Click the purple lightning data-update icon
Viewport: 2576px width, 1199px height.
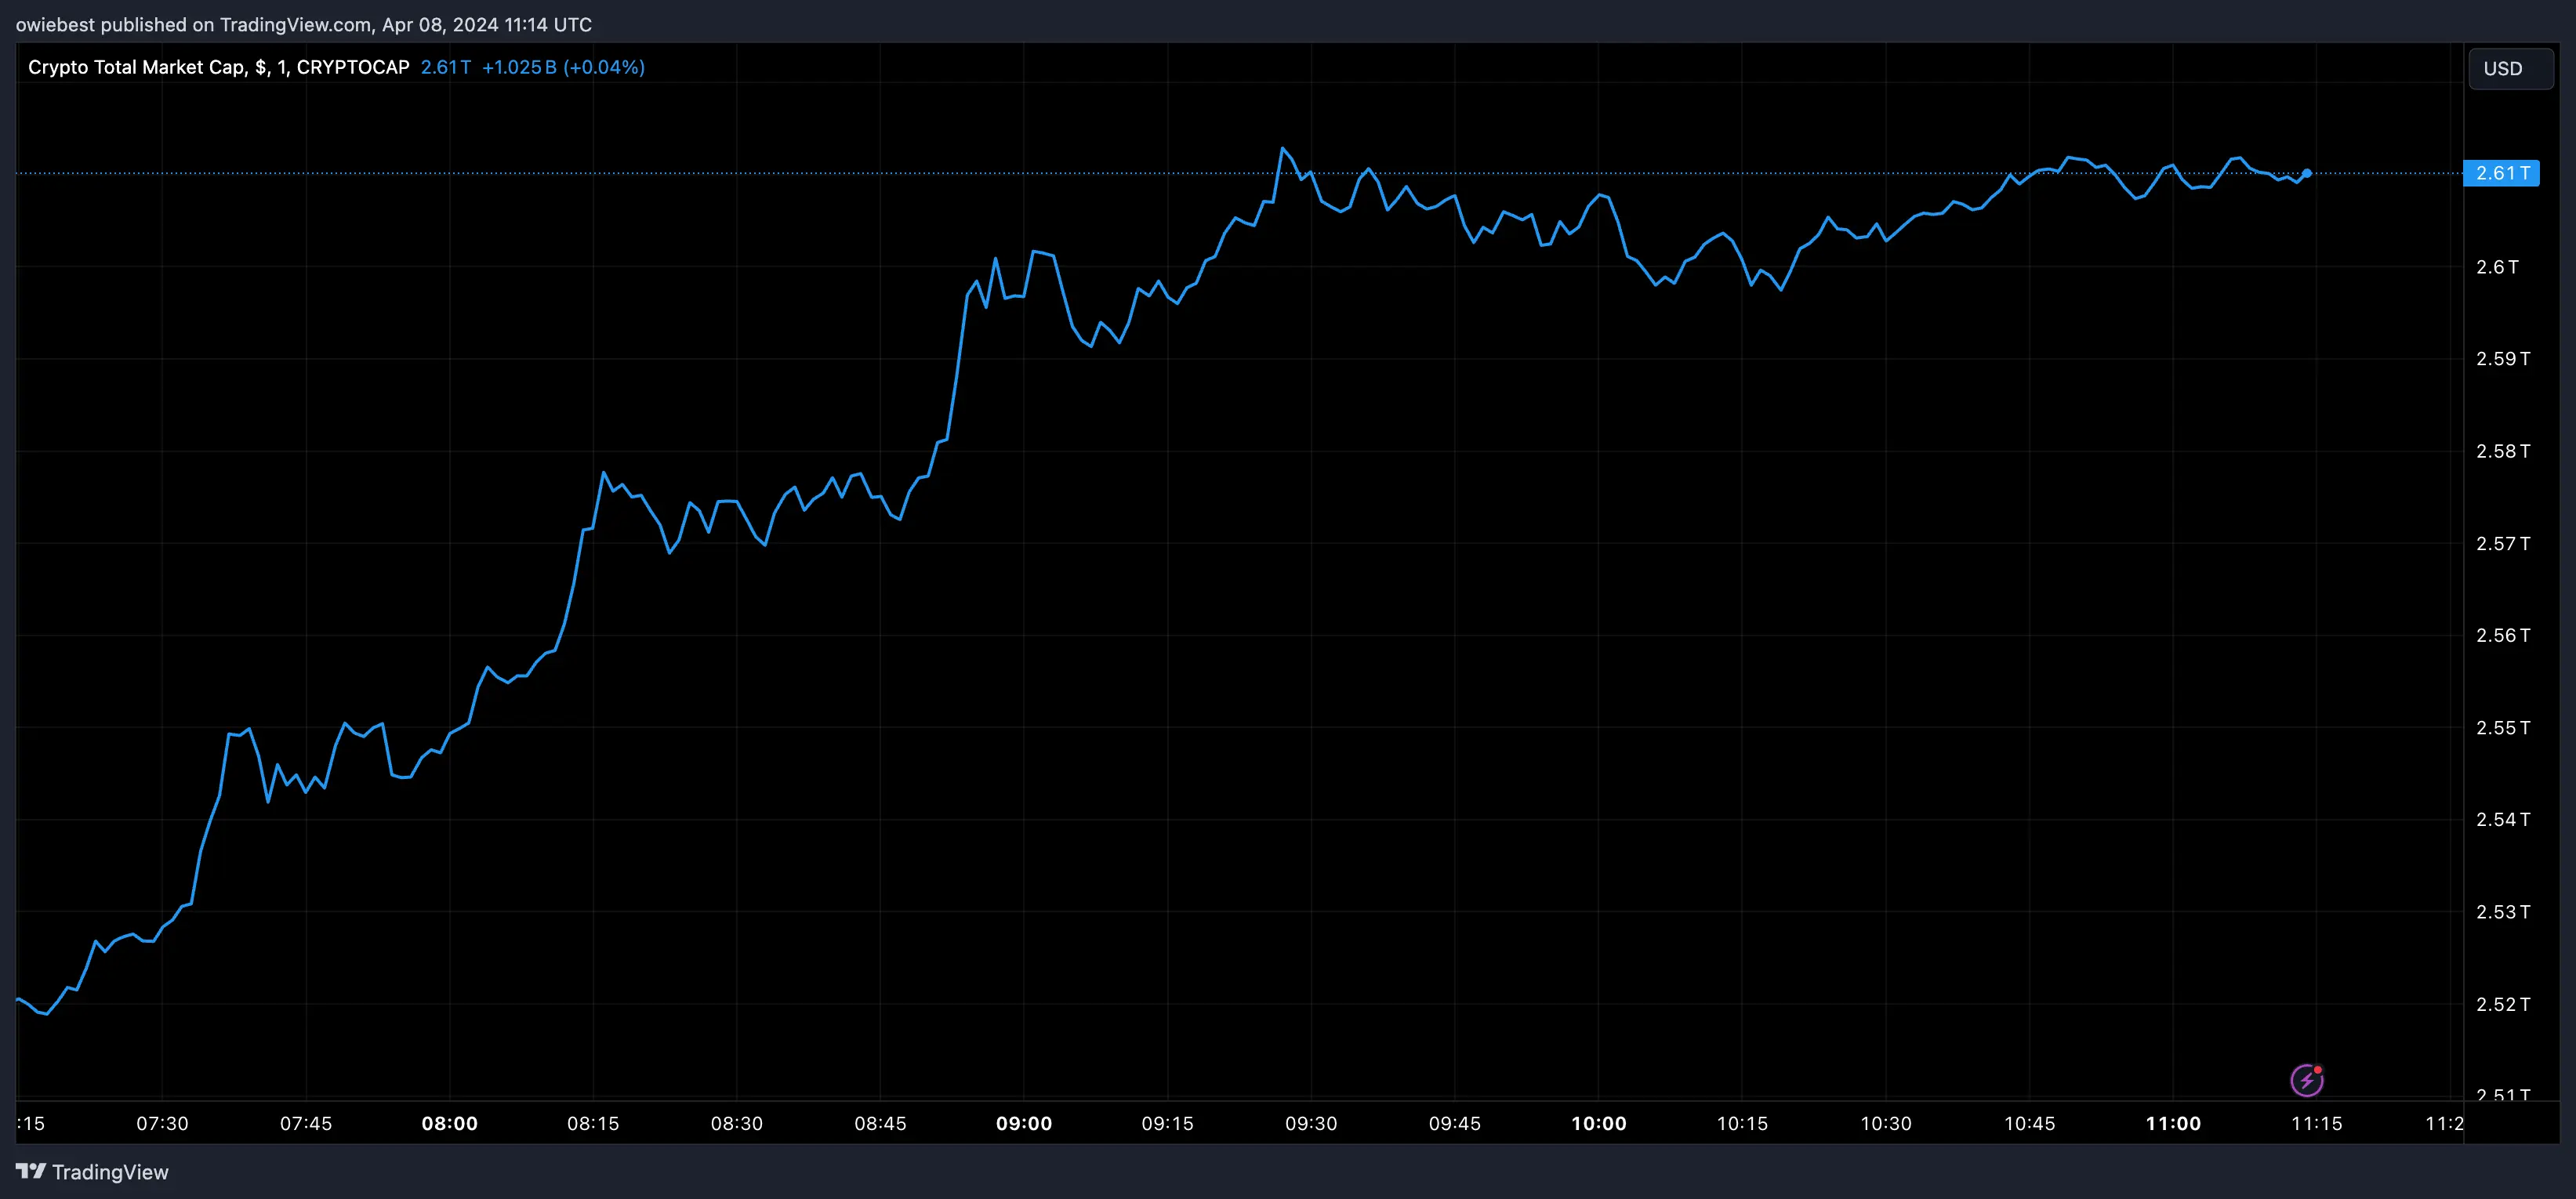2307,1079
